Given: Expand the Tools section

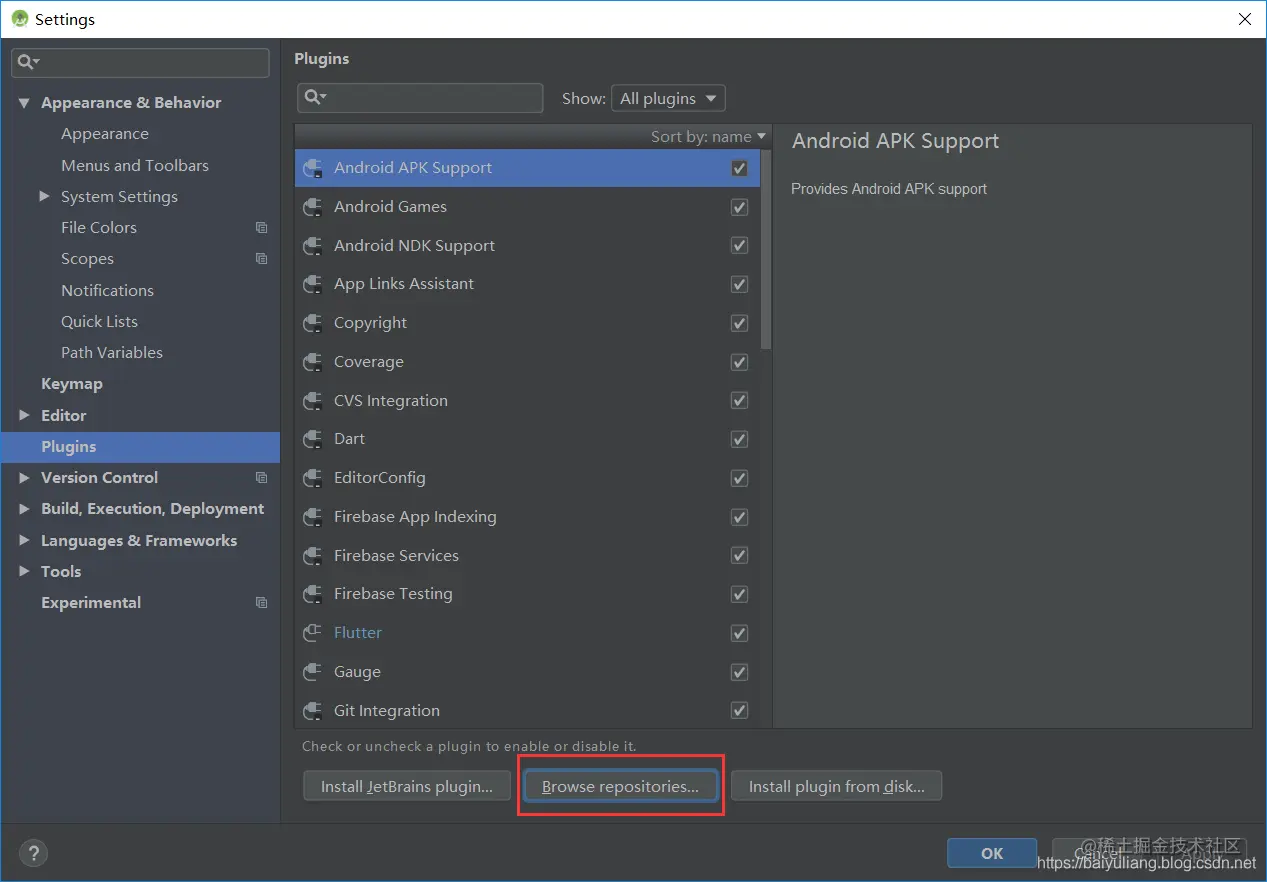Looking at the screenshot, I should (24, 572).
